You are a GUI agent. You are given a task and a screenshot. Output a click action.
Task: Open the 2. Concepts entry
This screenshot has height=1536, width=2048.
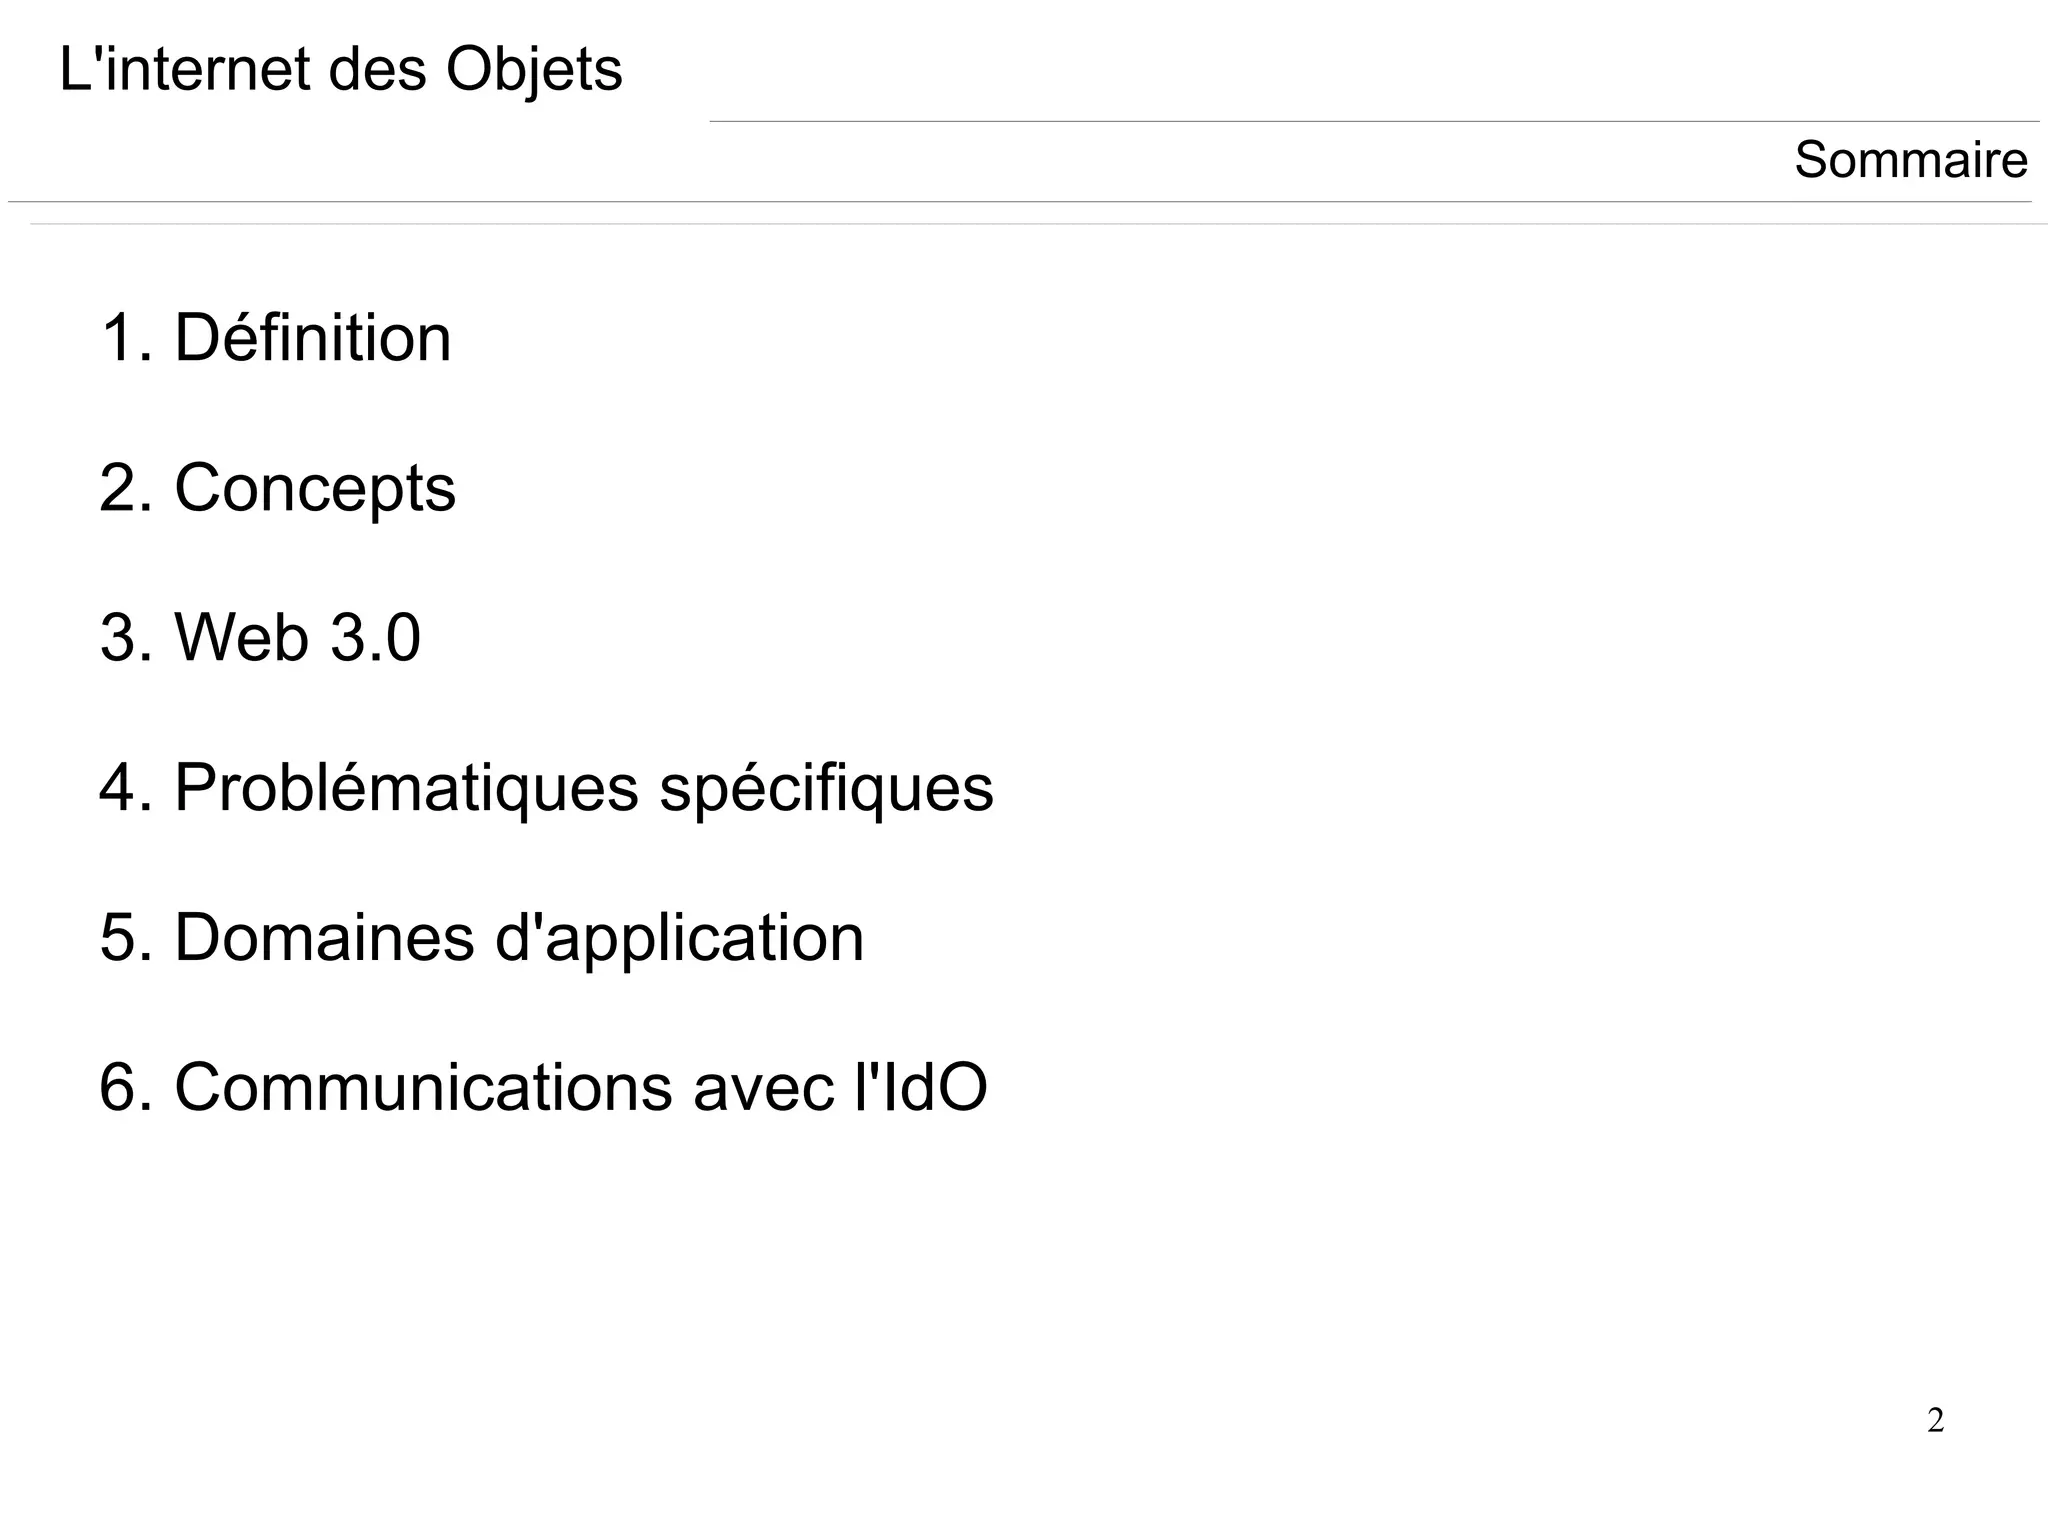coord(278,491)
